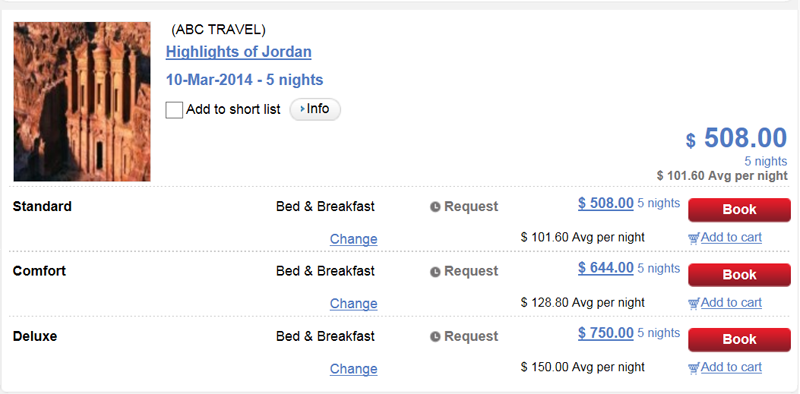Book the Deluxe package
The width and height of the screenshot is (800, 394).
click(739, 339)
